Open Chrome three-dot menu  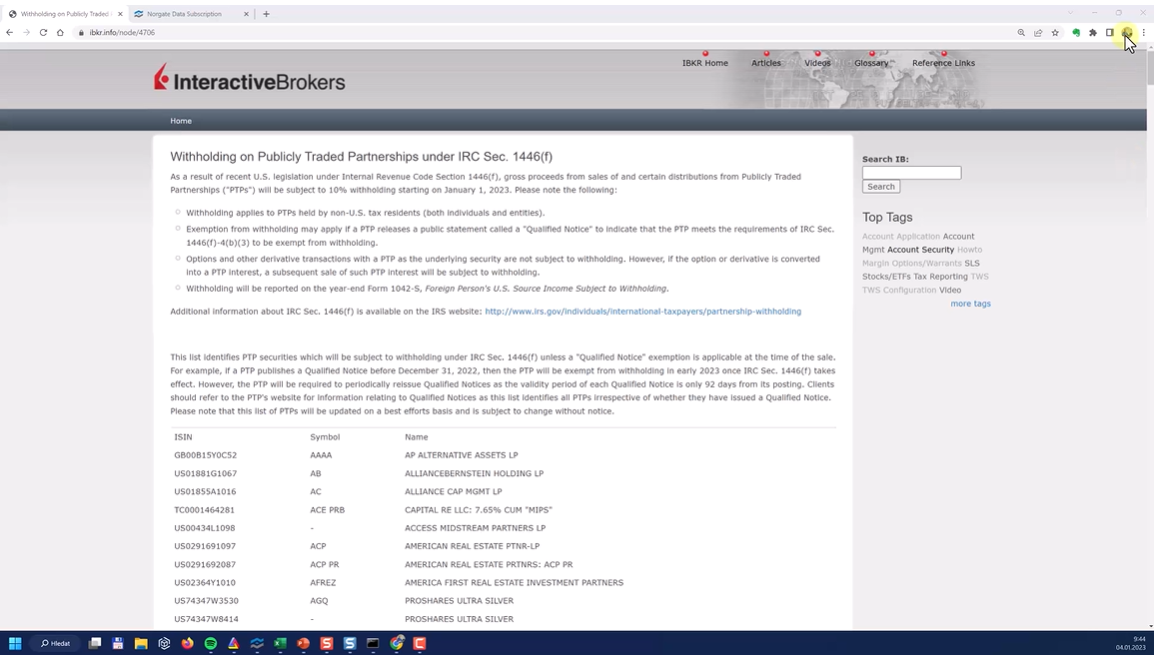(1143, 32)
